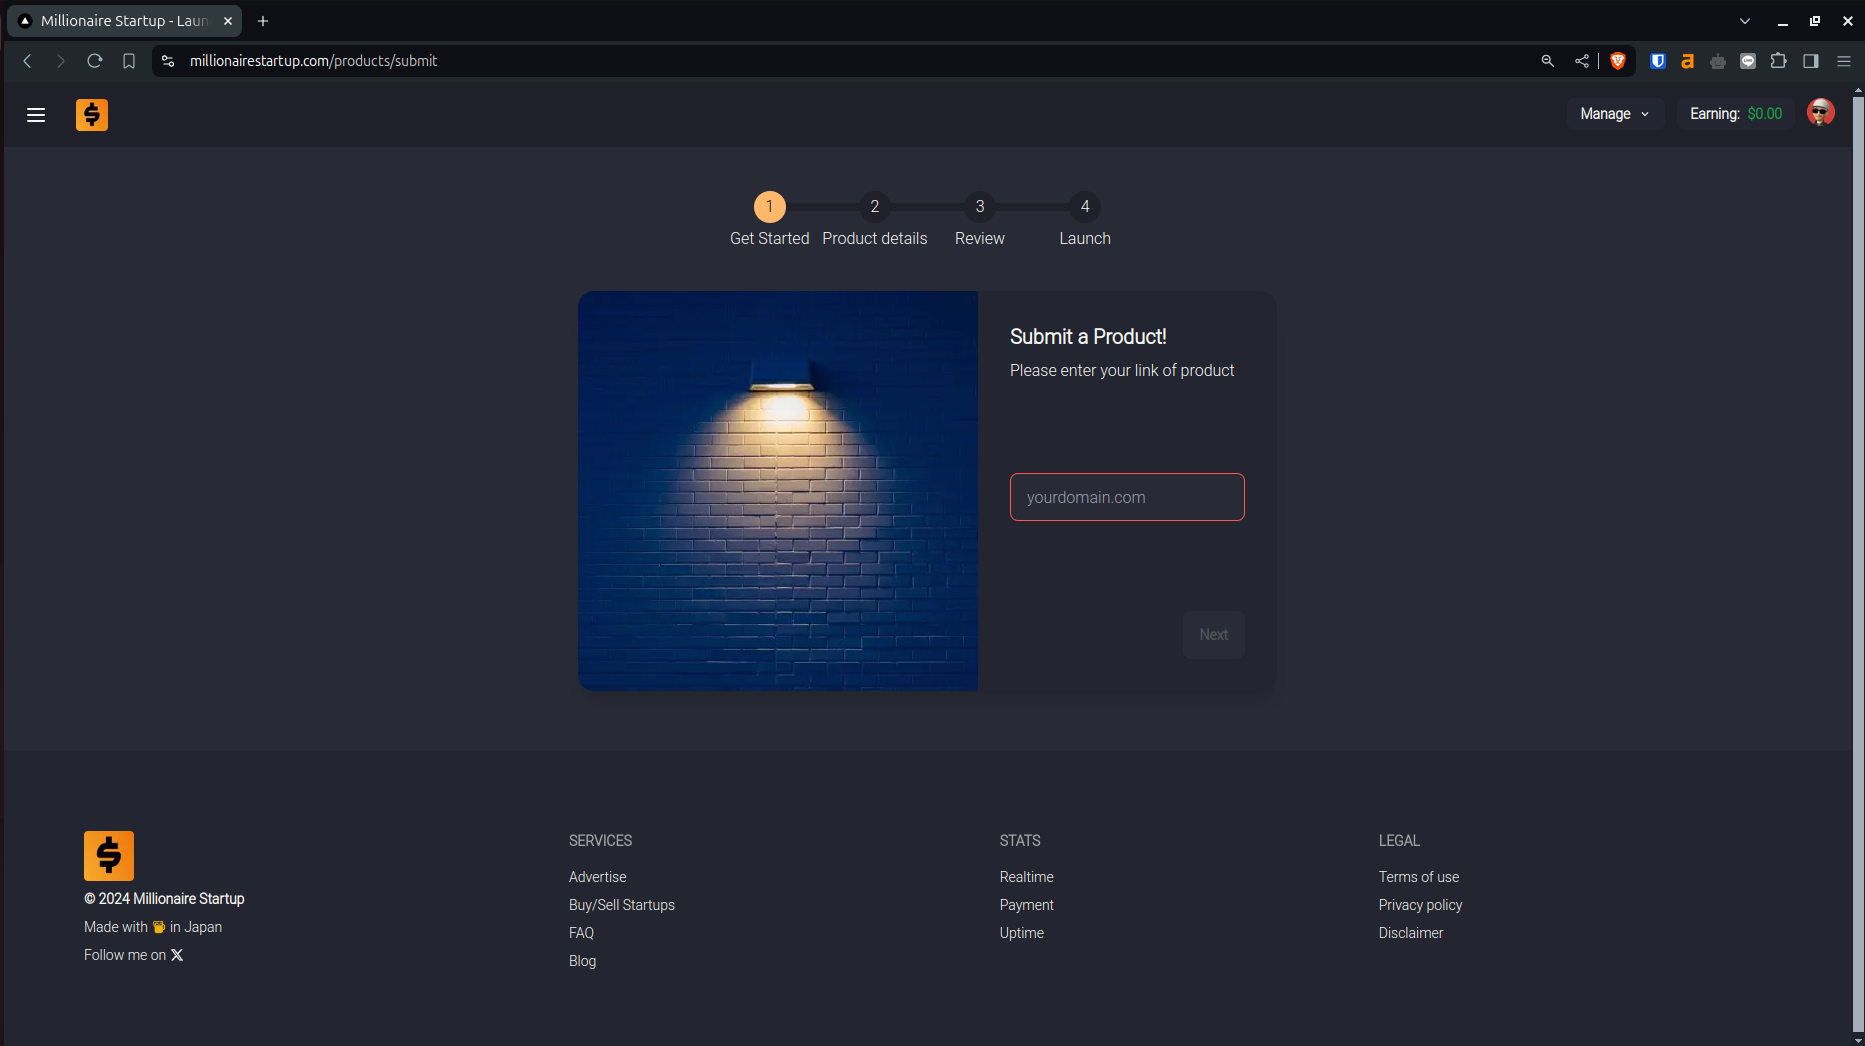Expand the Manage dropdown

click(x=1614, y=114)
